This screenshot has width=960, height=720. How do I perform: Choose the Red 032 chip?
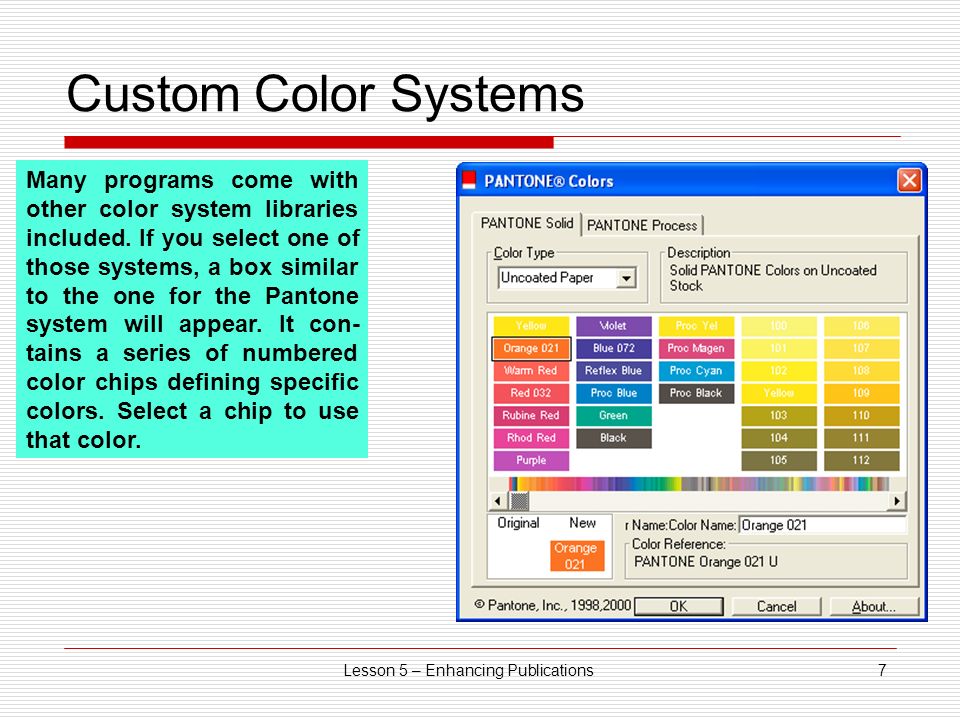[x=531, y=393]
